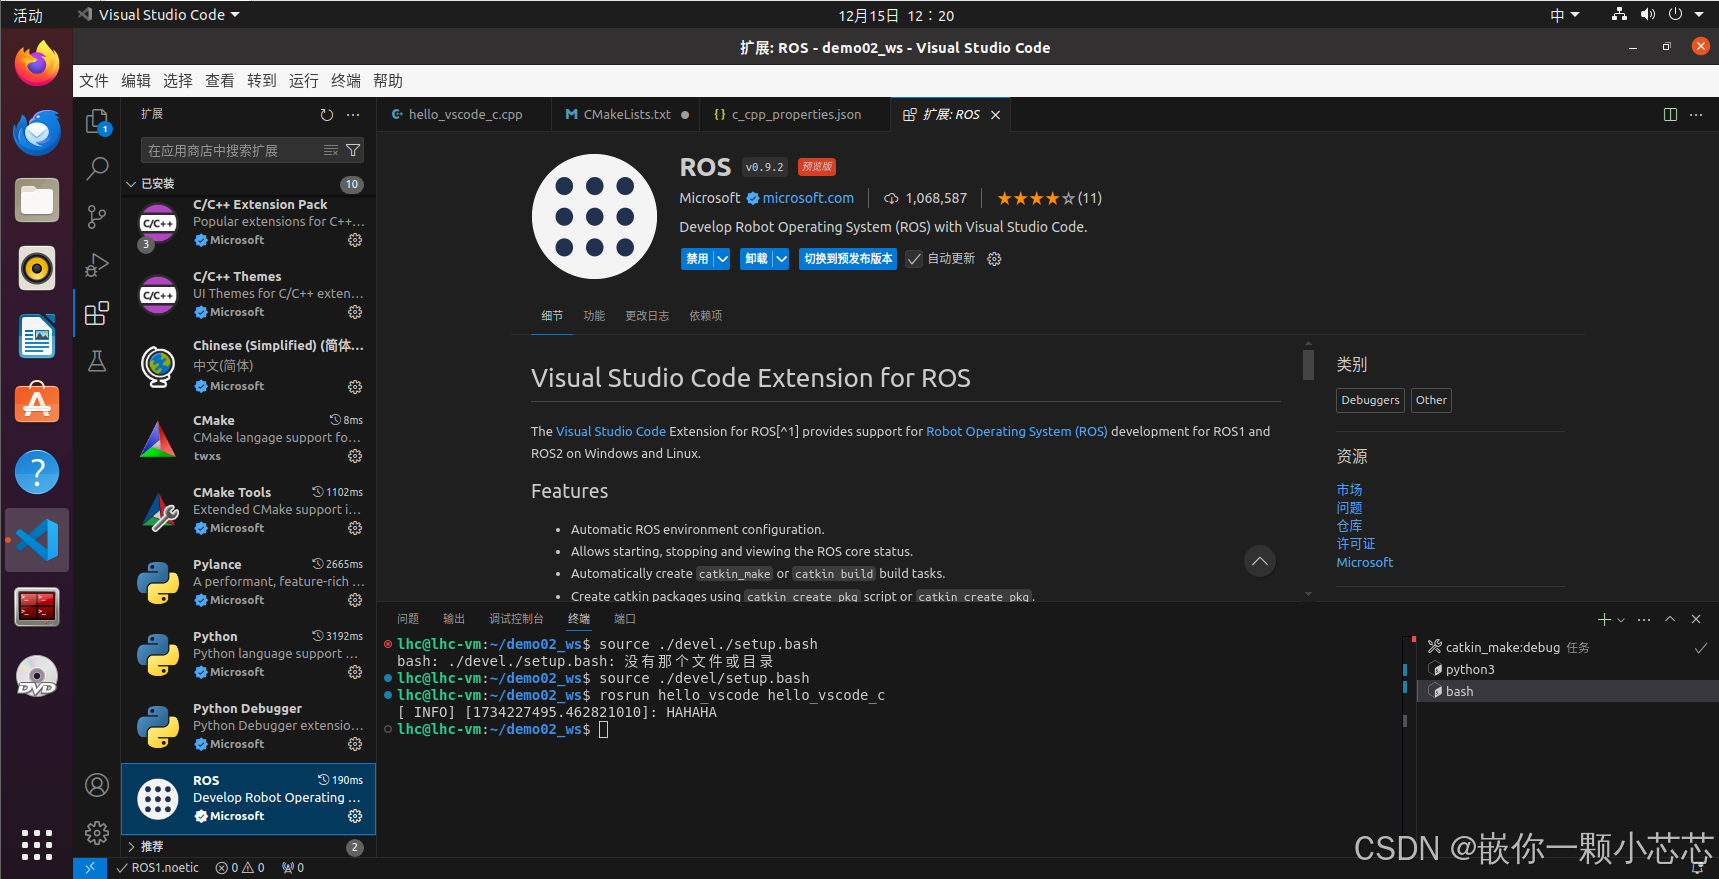Open the Changelog (更改日志) tab
Viewport: 1719px width, 879px height.
[647, 316]
